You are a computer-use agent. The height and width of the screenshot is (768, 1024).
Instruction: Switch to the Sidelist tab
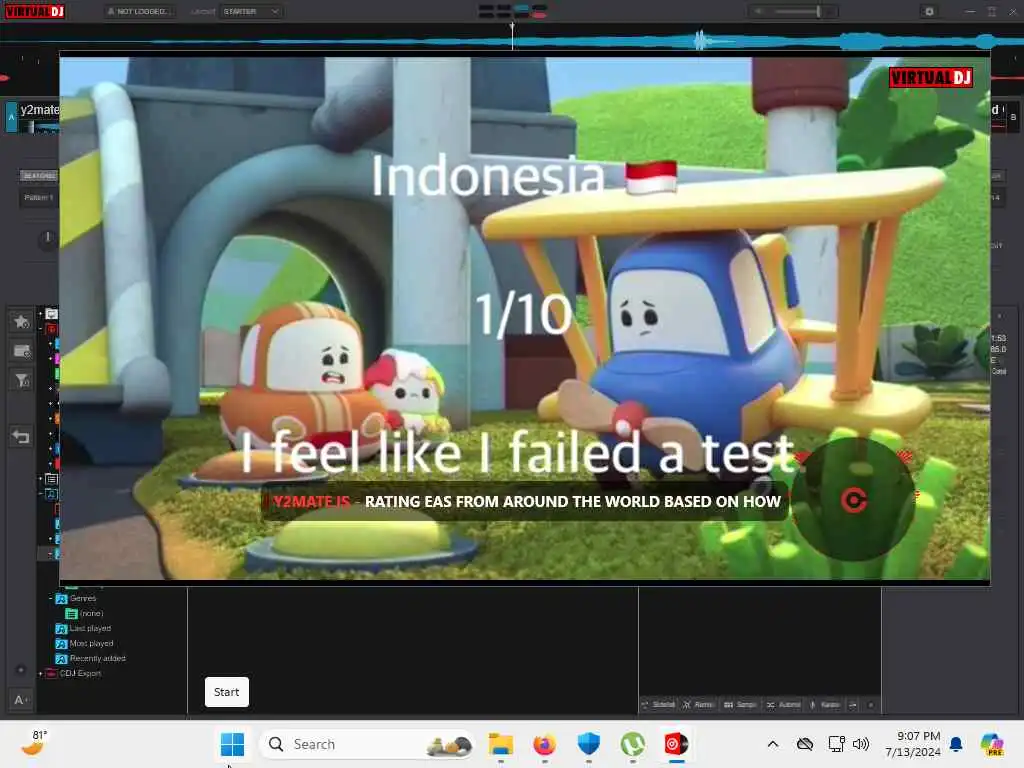(x=658, y=705)
